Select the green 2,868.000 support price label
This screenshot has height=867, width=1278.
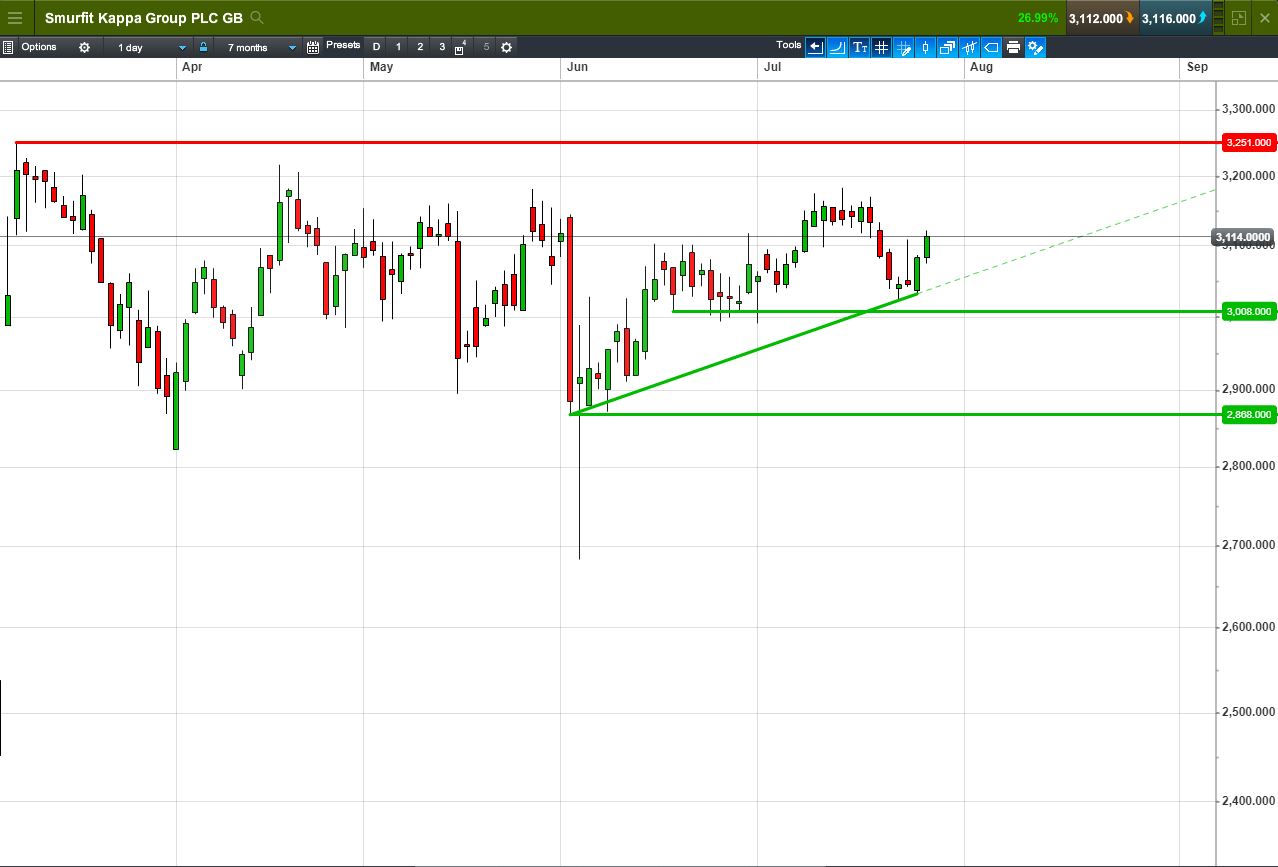click(x=1248, y=415)
